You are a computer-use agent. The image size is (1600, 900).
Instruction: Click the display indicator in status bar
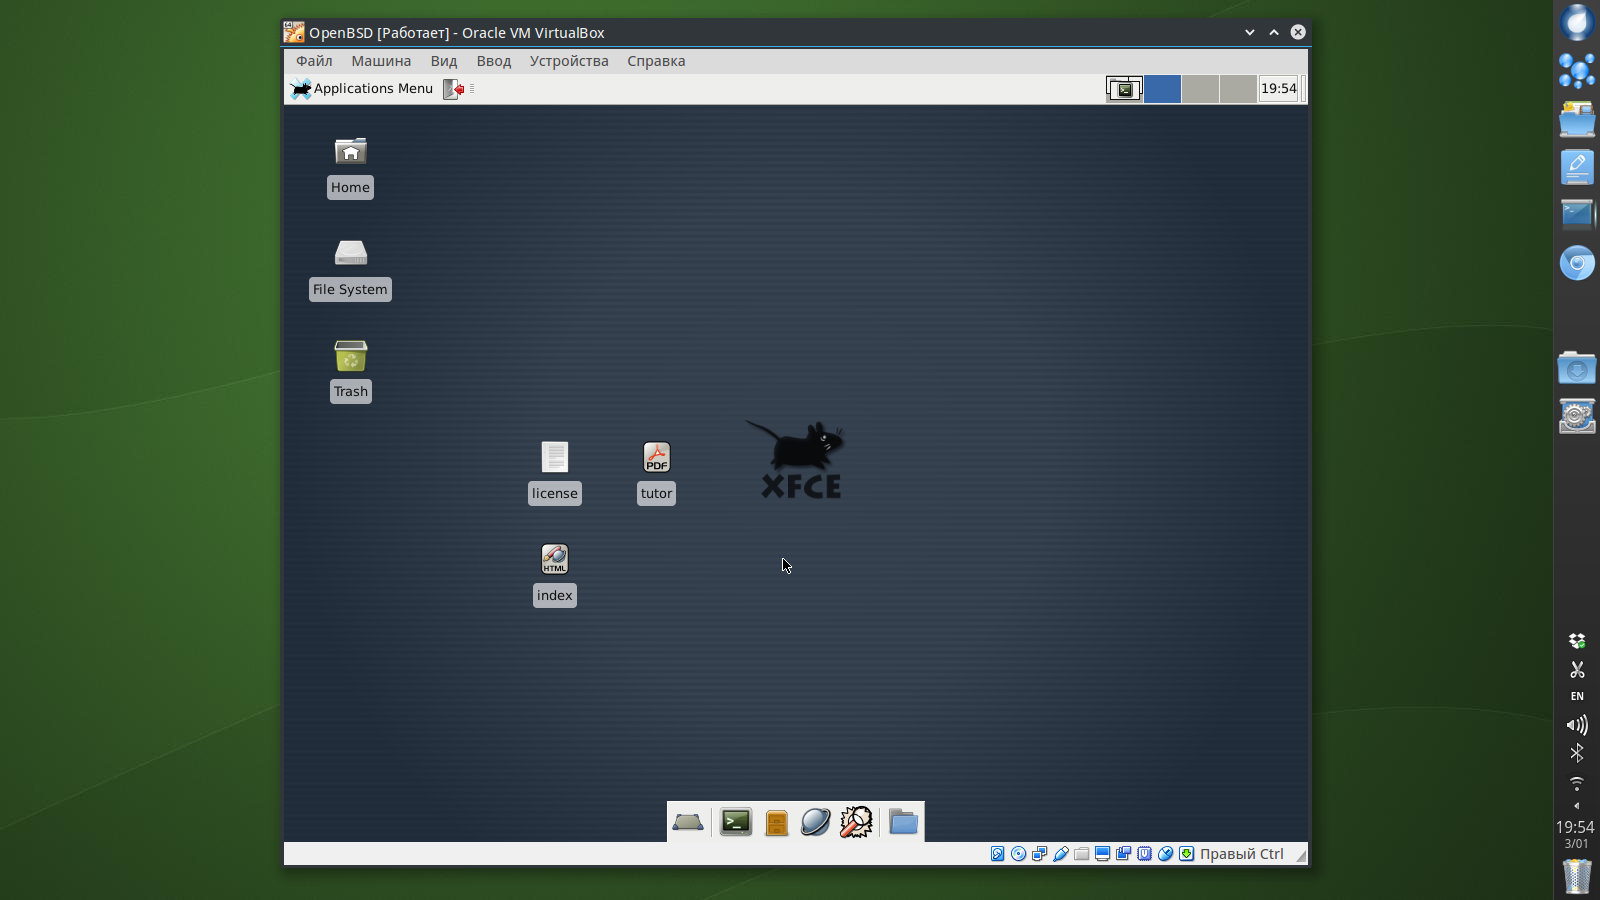[1103, 854]
